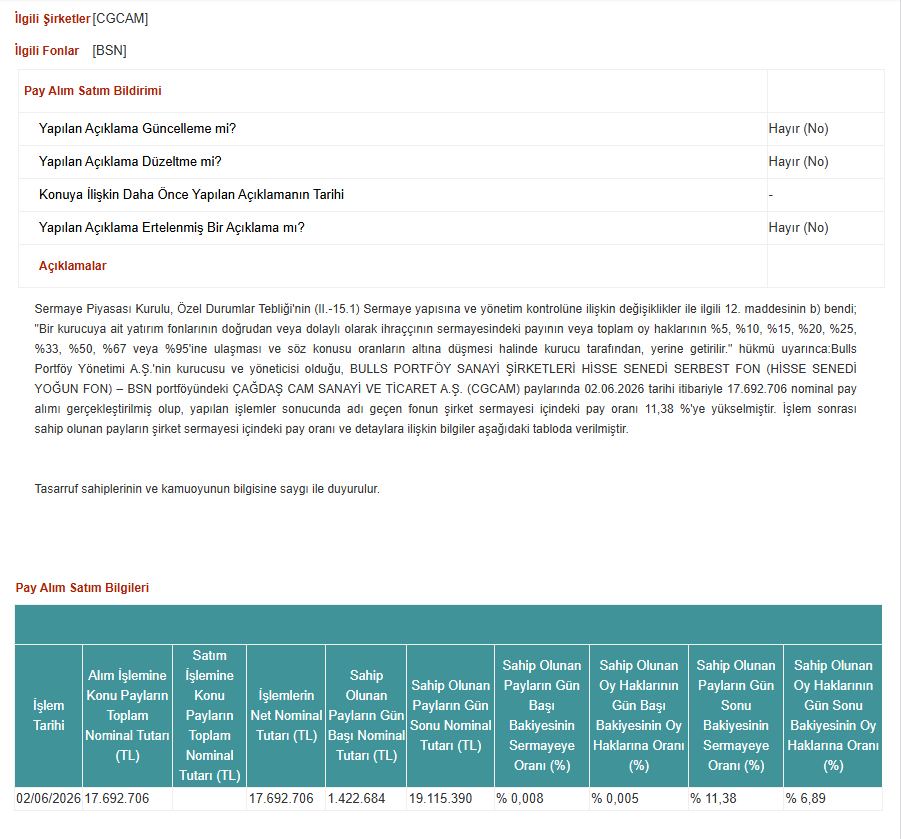Click the 17.692.706 cell under Net Nominal column
Viewport: 901px width, 839px height.
click(x=286, y=799)
